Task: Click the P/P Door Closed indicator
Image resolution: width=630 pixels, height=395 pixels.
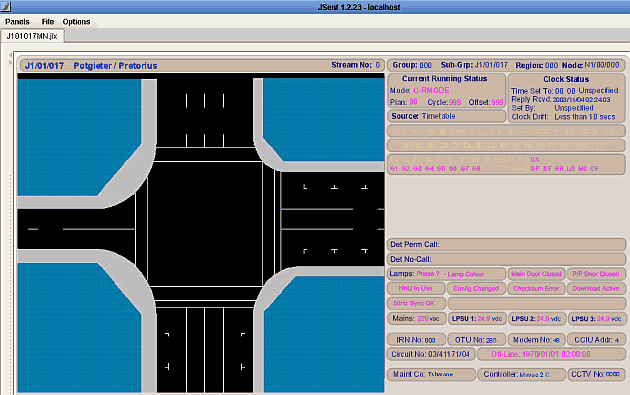Action: (596, 274)
